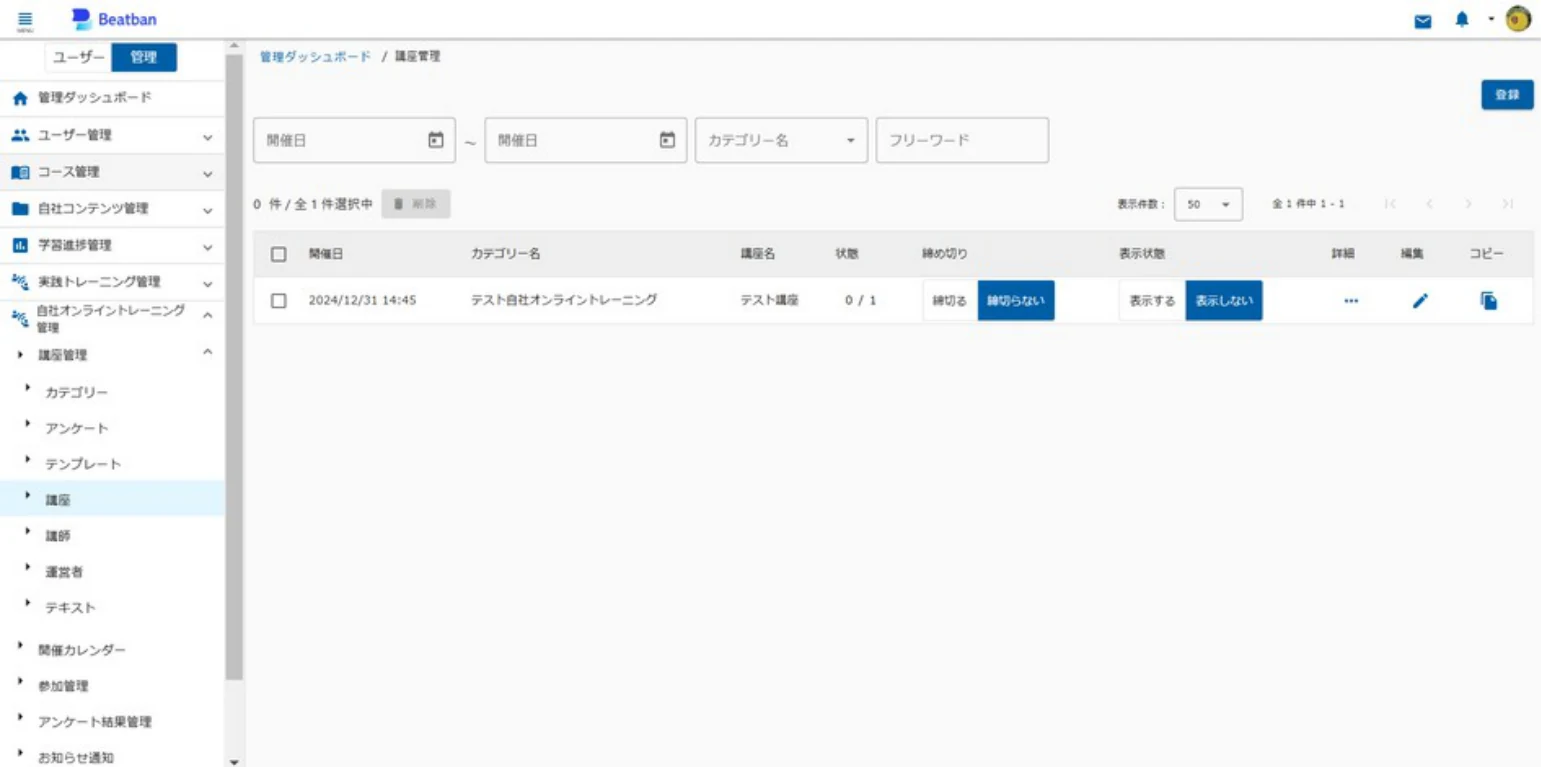
Task: Expand the 学習進捗管理 chevron
Action: coord(208,246)
